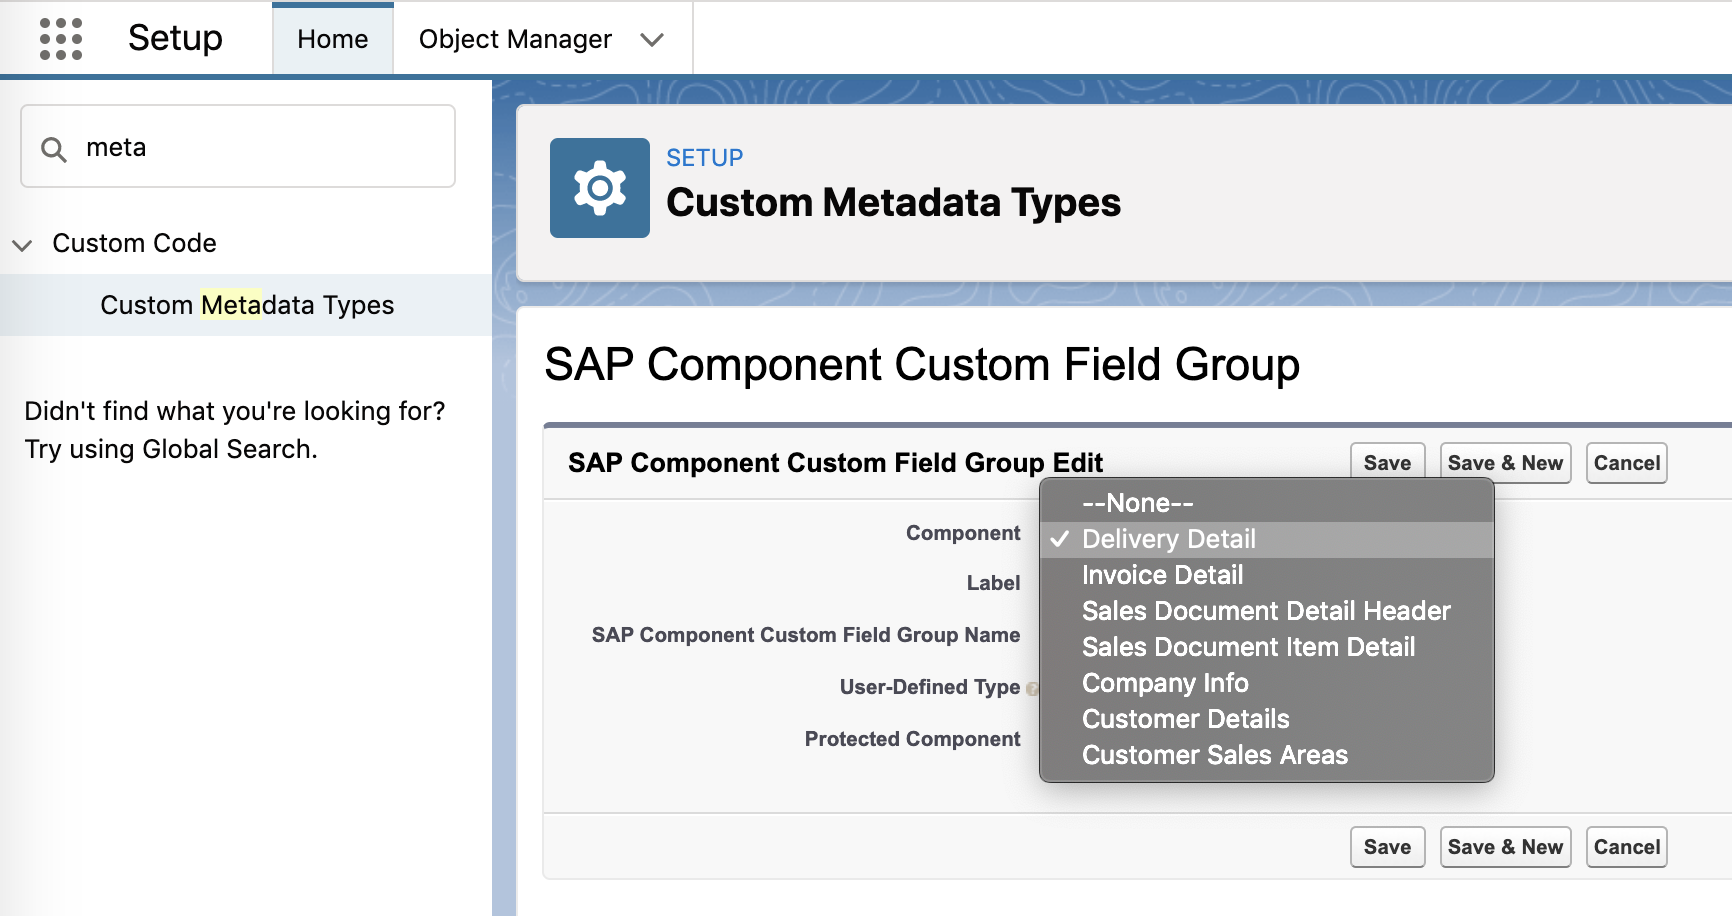Select Sales Document Item Detail option
The height and width of the screenshot is (916, 1732).
point(1267,647)
